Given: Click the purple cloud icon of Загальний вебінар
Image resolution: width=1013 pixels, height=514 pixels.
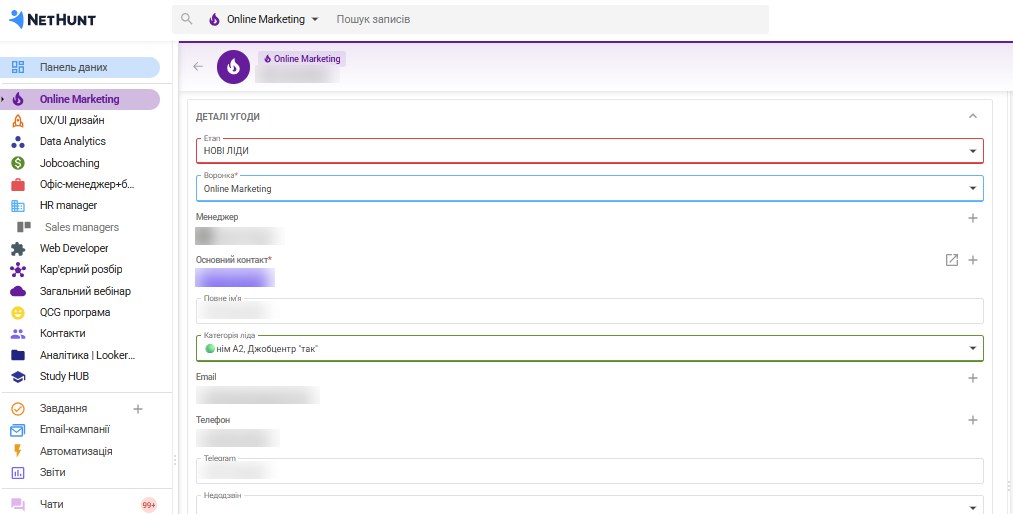Looking at the screenshot, I should coord(18,291).
